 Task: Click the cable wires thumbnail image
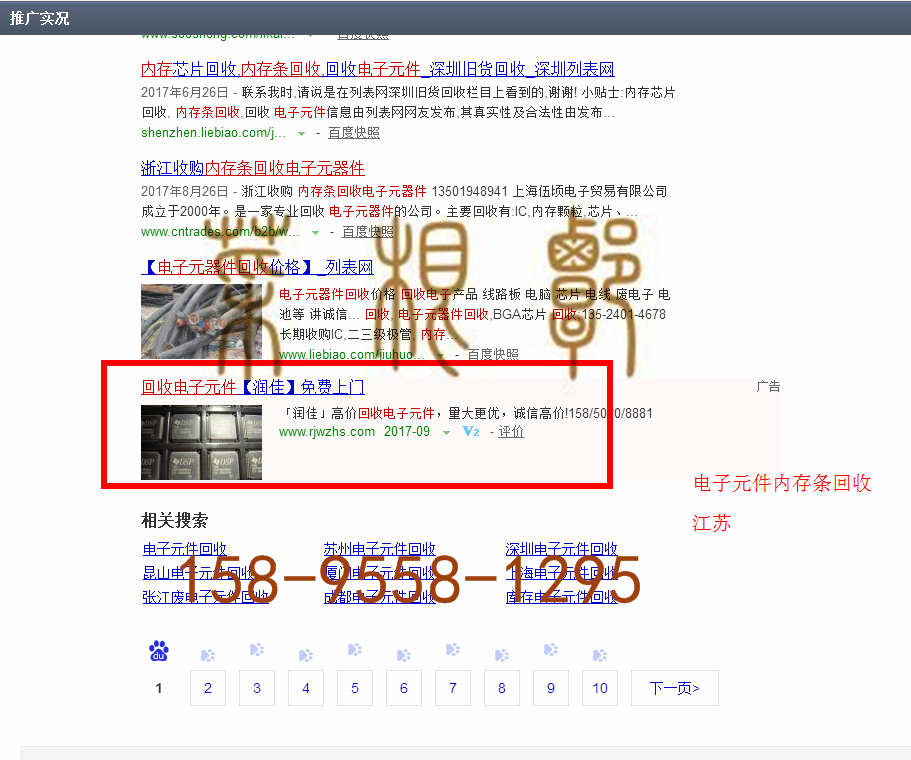pyautogui.click(x=201, y=321)
